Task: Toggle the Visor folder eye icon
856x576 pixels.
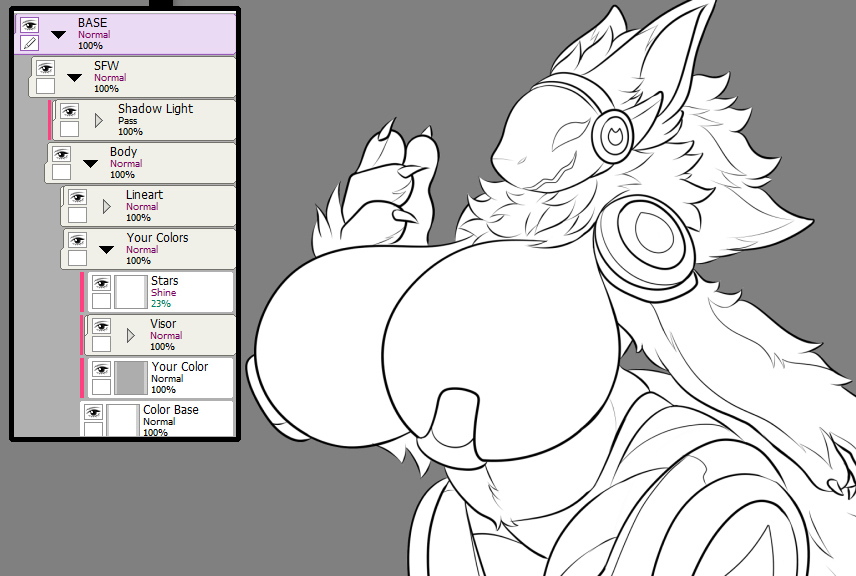Action: (101, 326)
